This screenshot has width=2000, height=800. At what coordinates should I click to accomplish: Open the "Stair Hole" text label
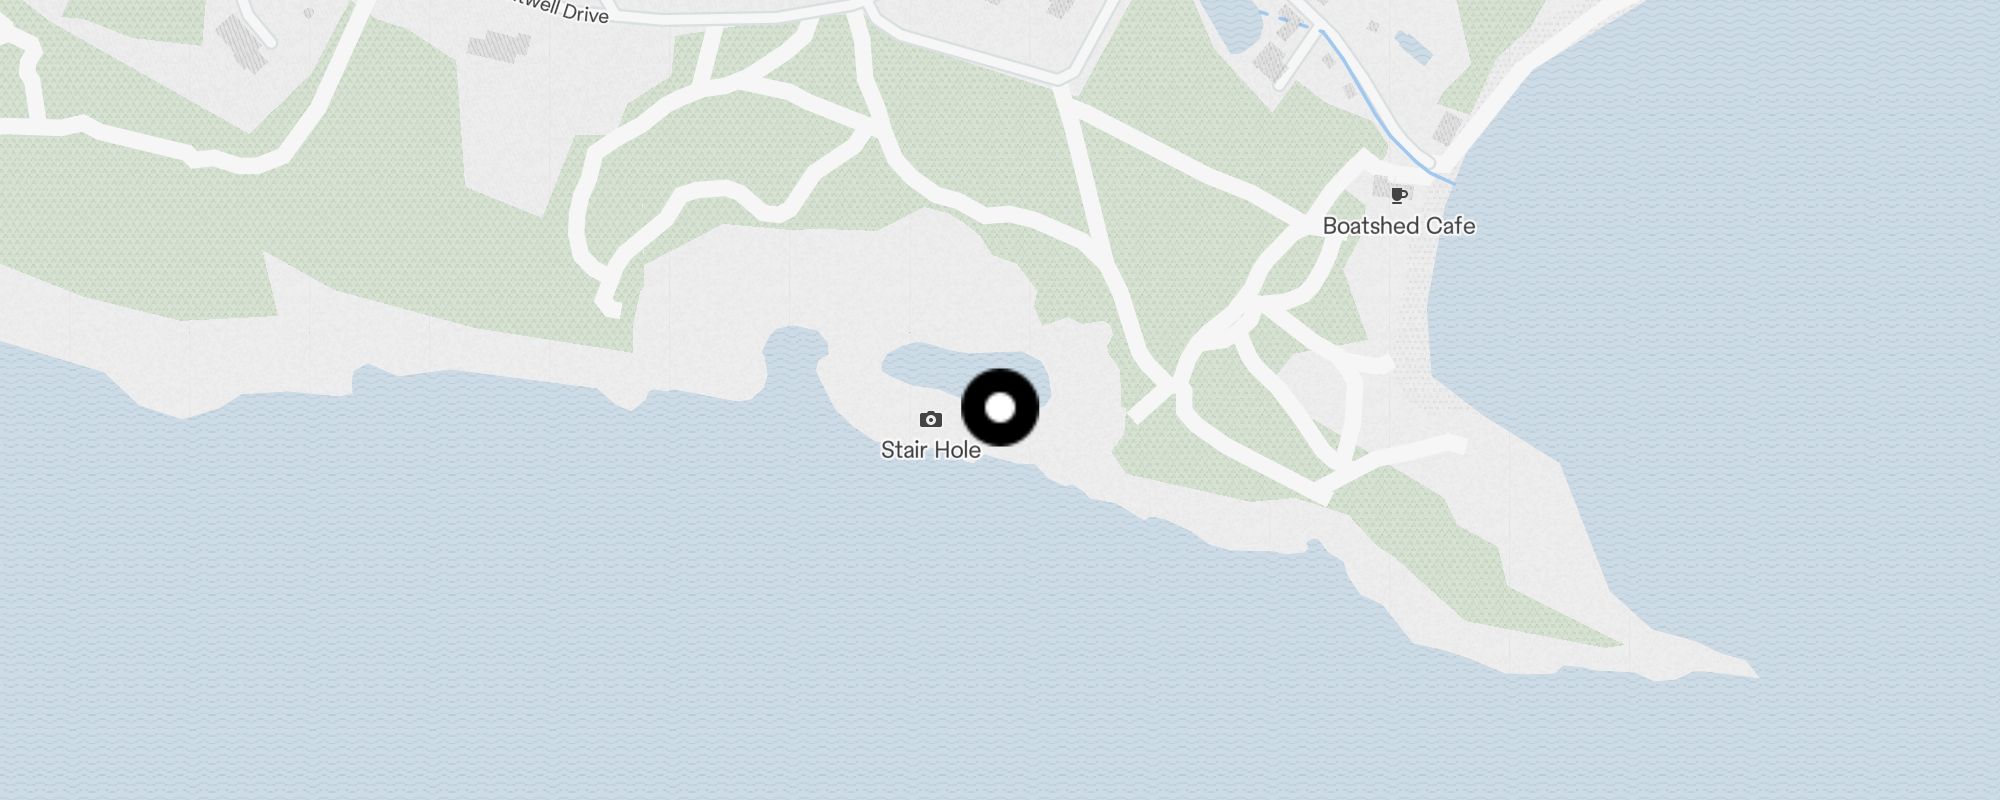click(x=930, y=450)
